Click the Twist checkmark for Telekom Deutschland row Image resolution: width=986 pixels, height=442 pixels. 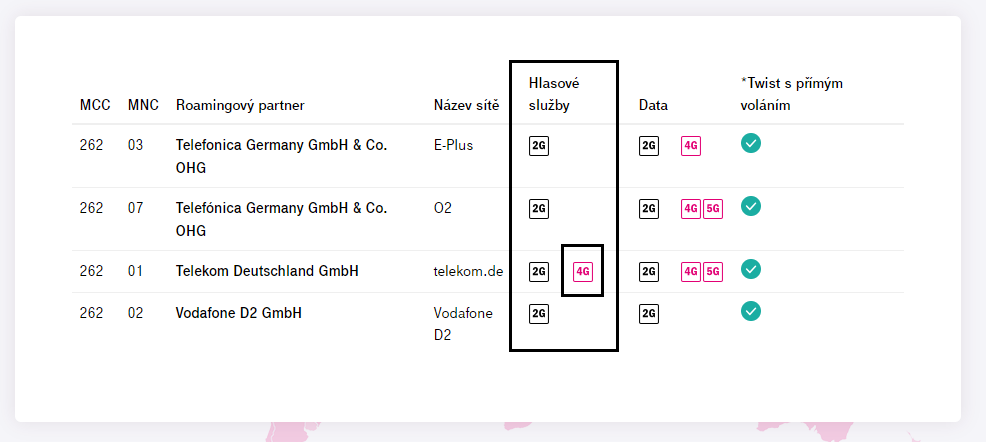click(x=751, y=269)
